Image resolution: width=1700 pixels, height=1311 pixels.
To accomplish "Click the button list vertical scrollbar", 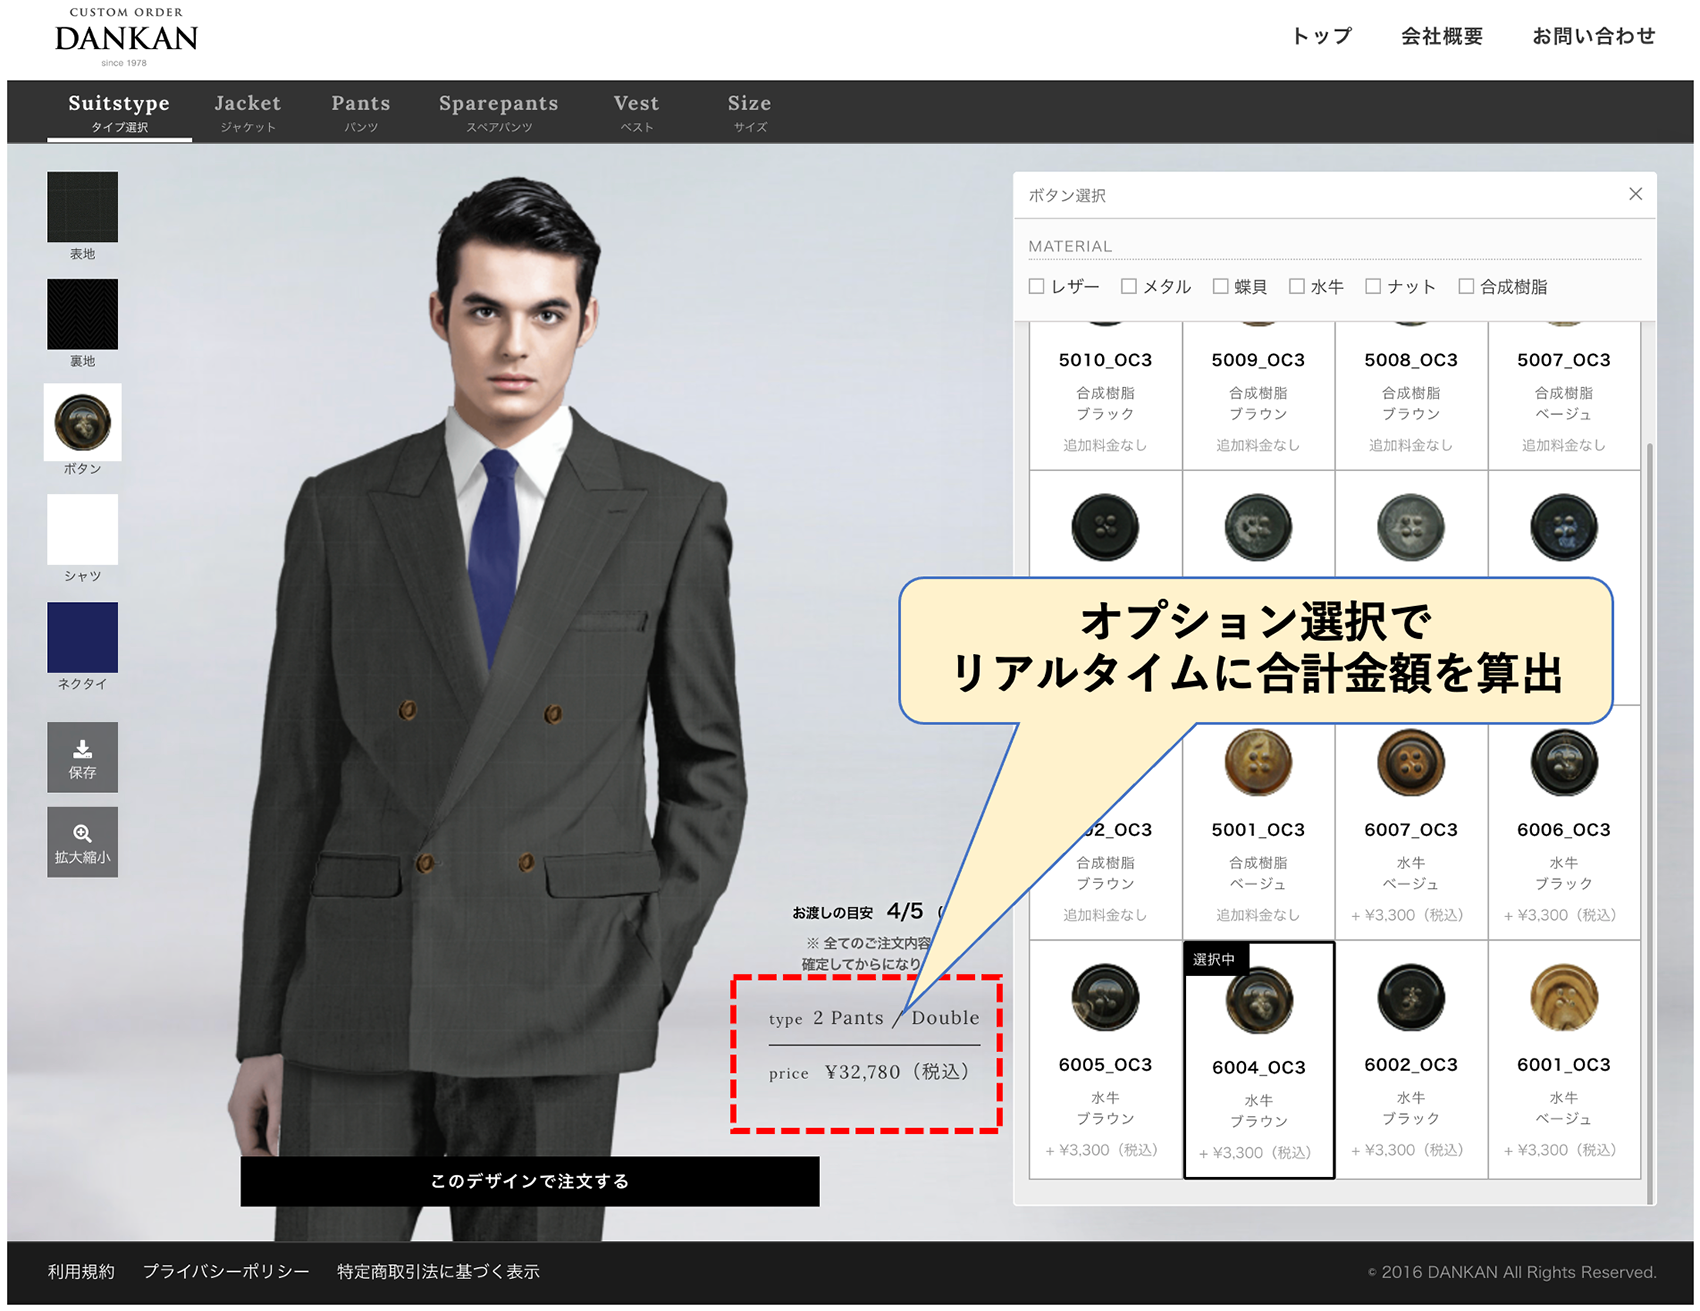I will pyautogui.click(x=1649, y=800).
